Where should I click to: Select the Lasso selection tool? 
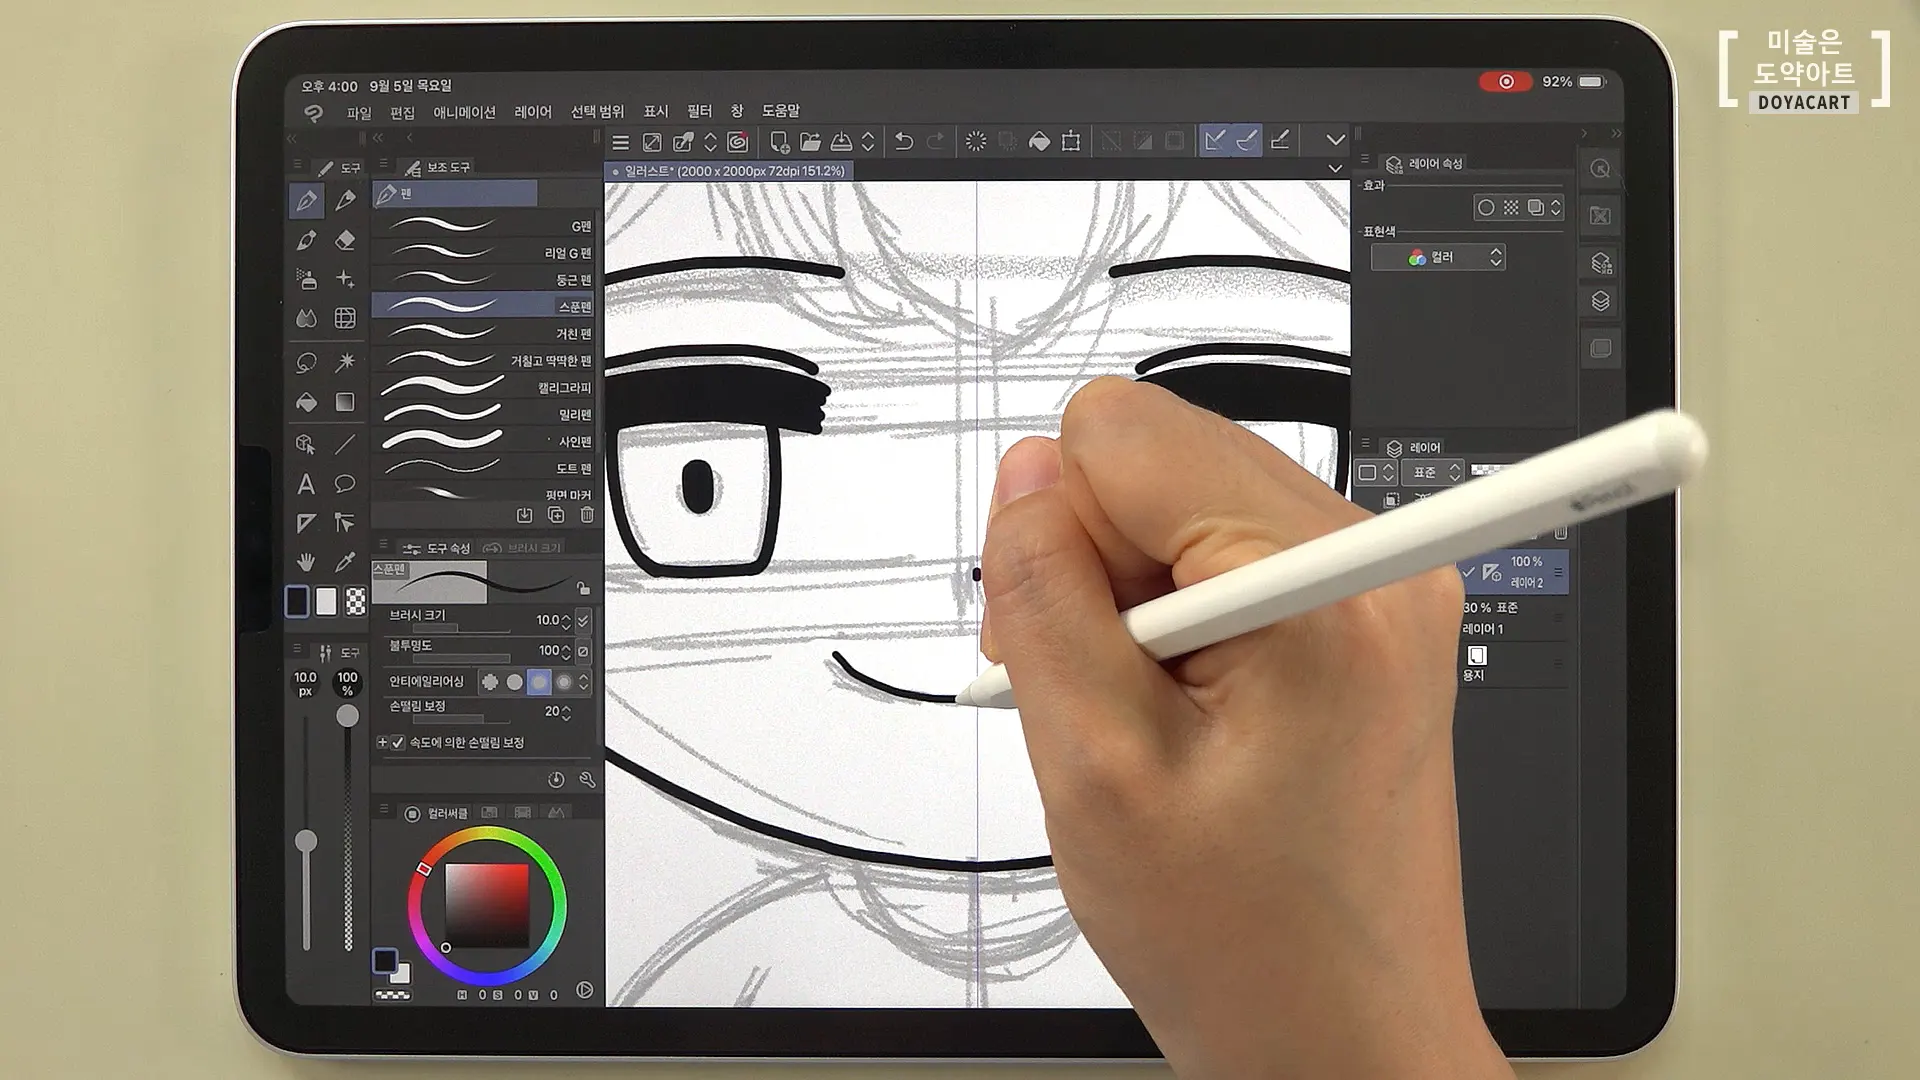point(306,361)
